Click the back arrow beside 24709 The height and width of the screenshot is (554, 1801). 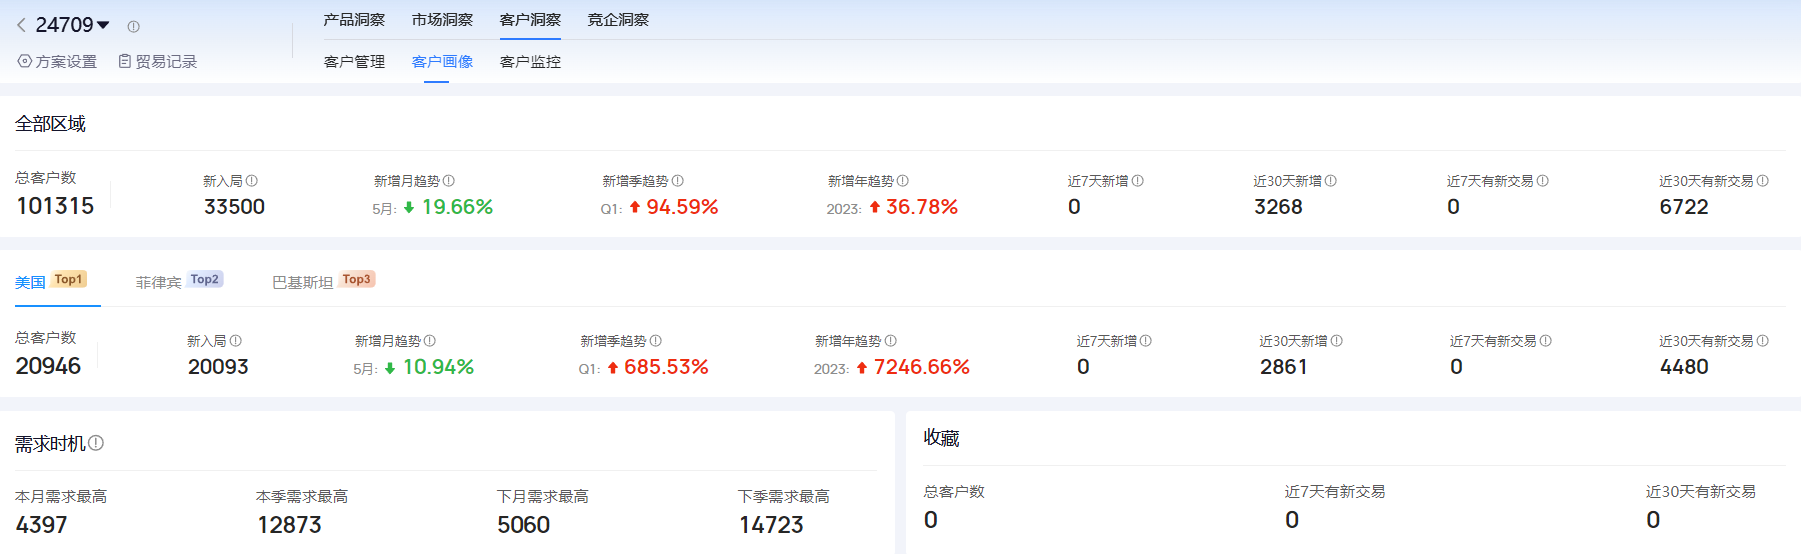[x=21, y=25]
